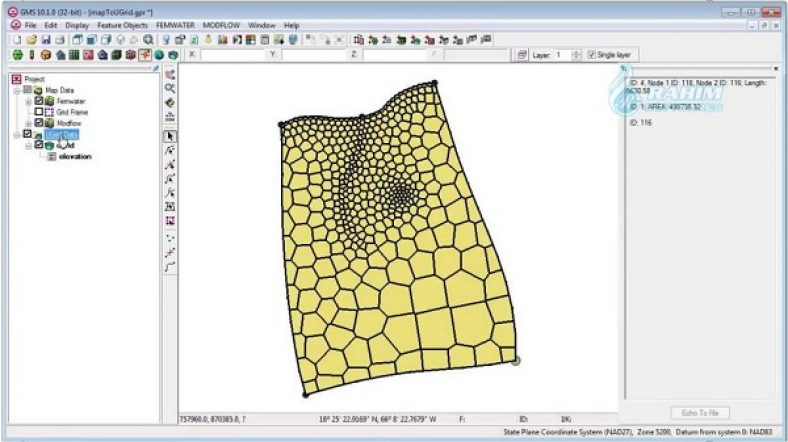Open the Window menu
Viewport: 788px width, 442px height.
click(x=261, y=25)
